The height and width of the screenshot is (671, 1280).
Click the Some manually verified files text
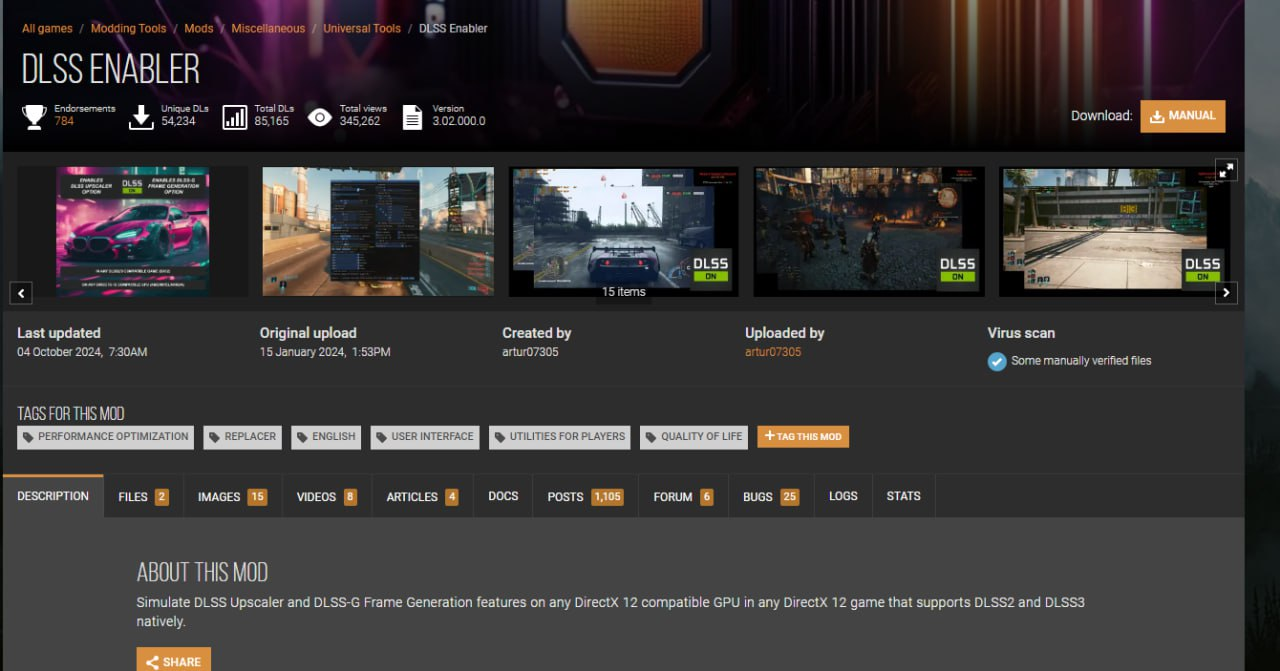(x=1081, y=361)
